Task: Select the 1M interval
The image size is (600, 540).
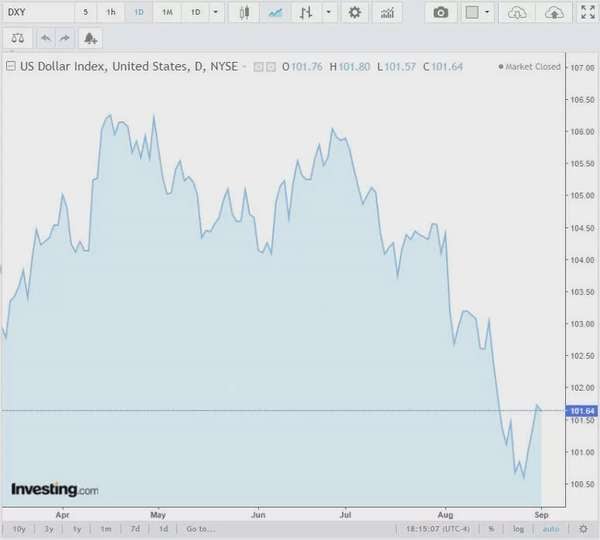Action: click(167, 12)
